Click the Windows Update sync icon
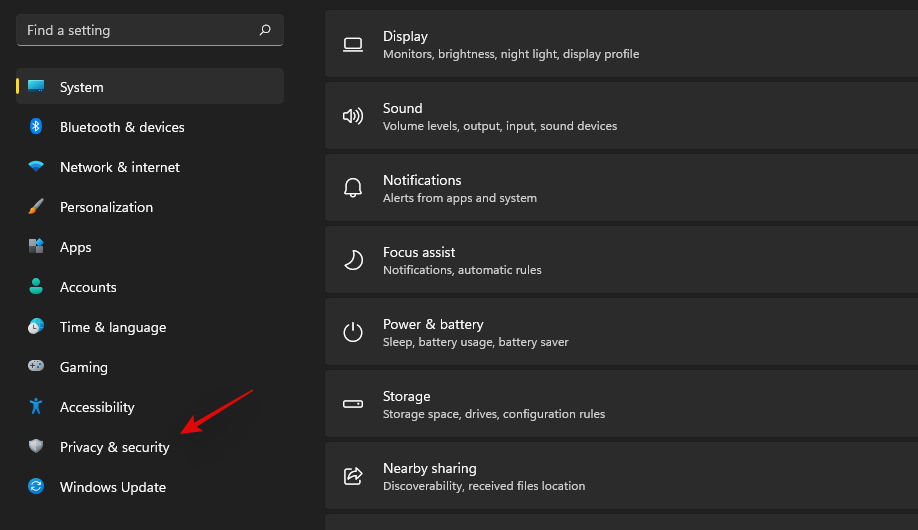This screenshot has height=530, width=918. tap(36, 487)
